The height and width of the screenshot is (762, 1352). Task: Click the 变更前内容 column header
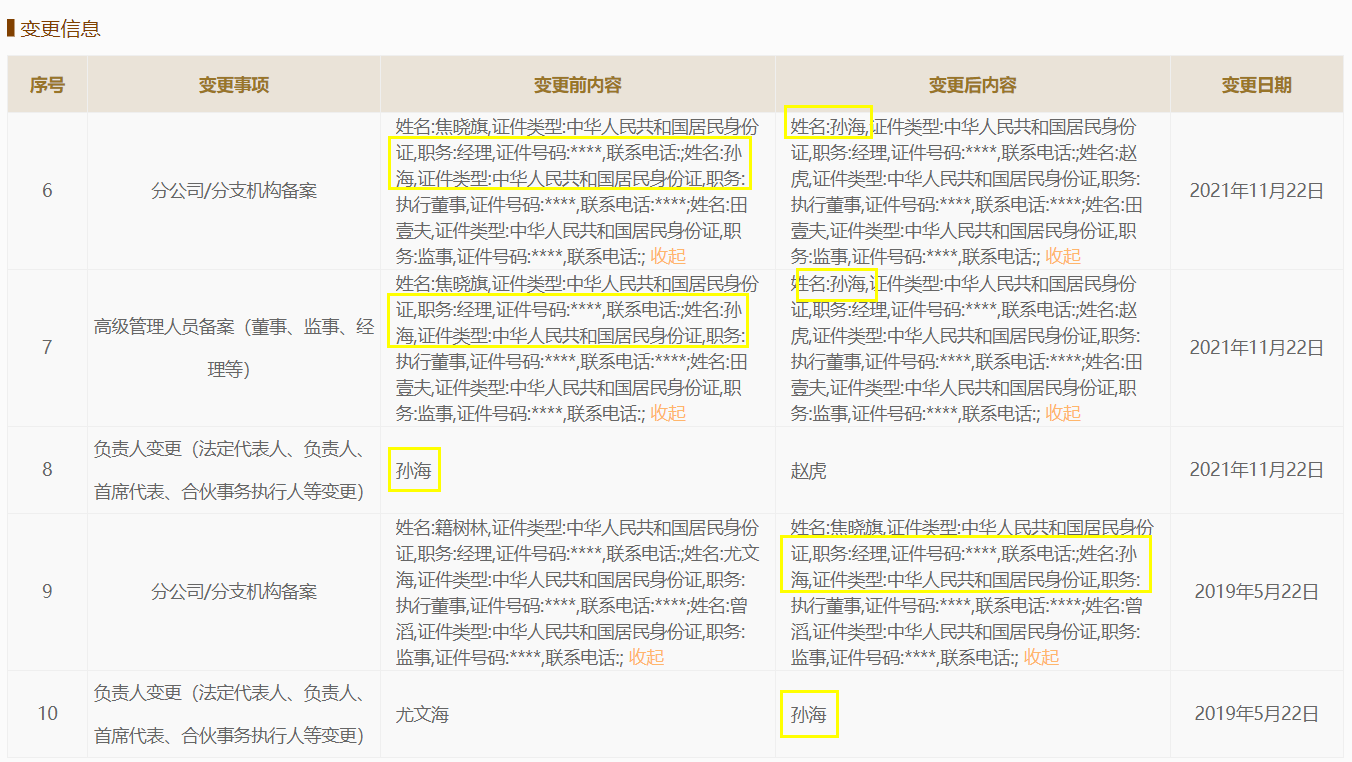tap(577, 85)
